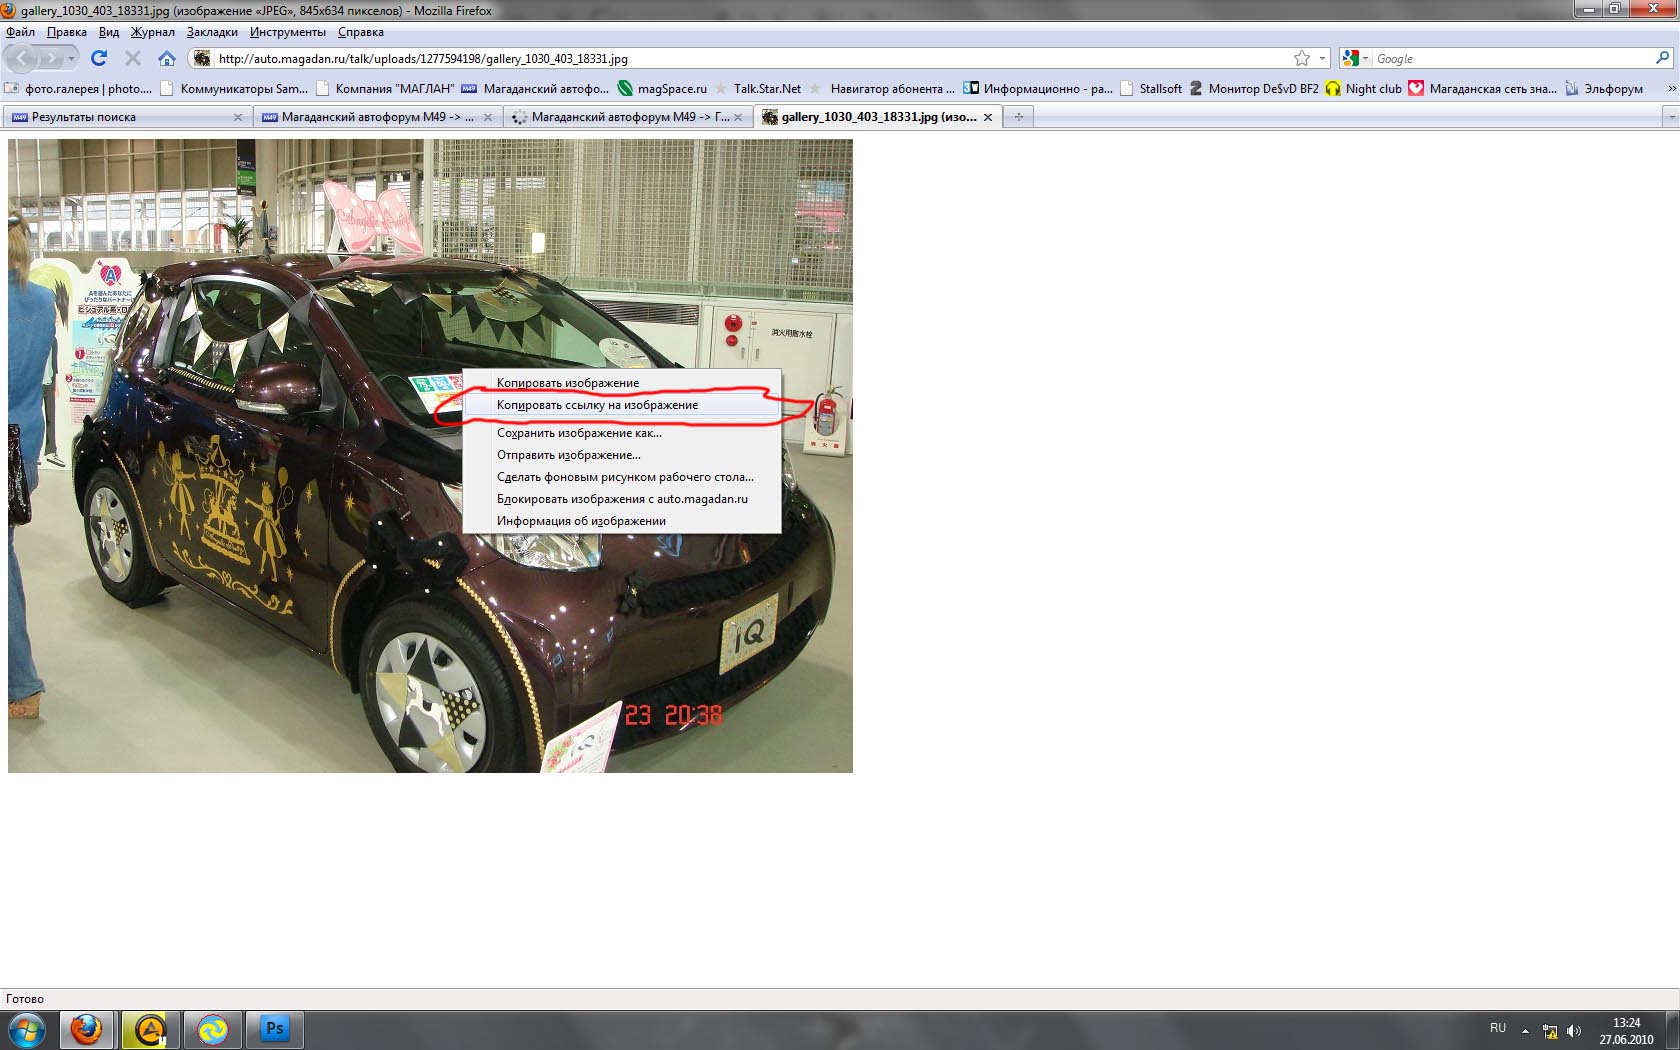Click the search magnifier icon
The width and height of the screenshot is (1680, 1050).
1662,58
